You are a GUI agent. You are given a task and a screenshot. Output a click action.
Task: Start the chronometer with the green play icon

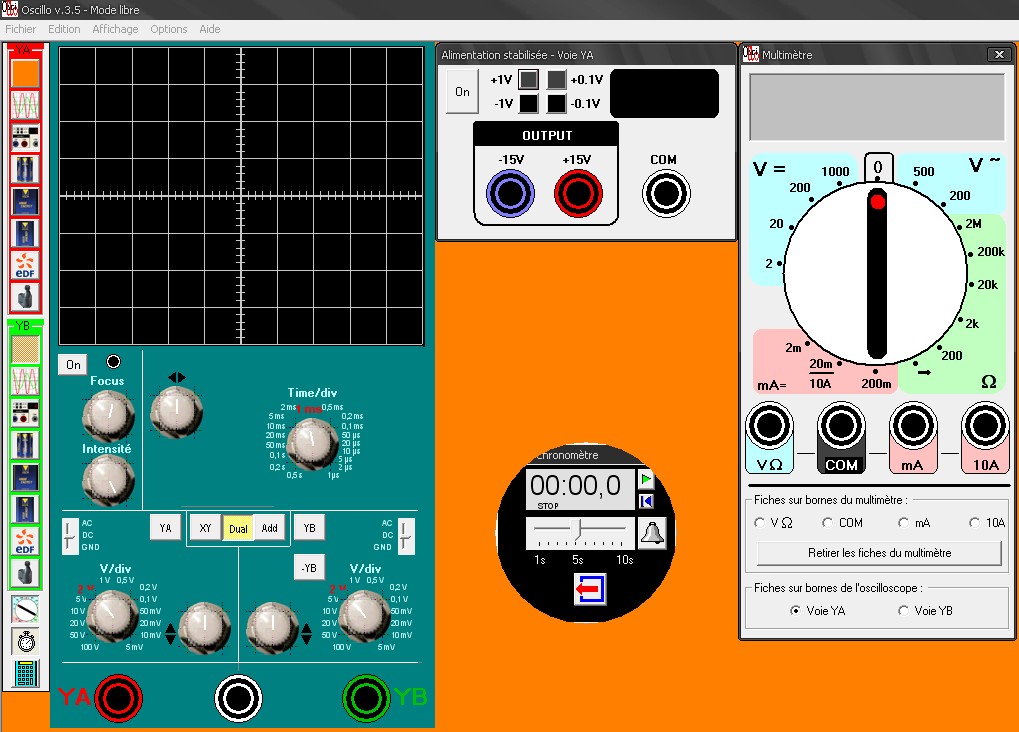[646, 480]
